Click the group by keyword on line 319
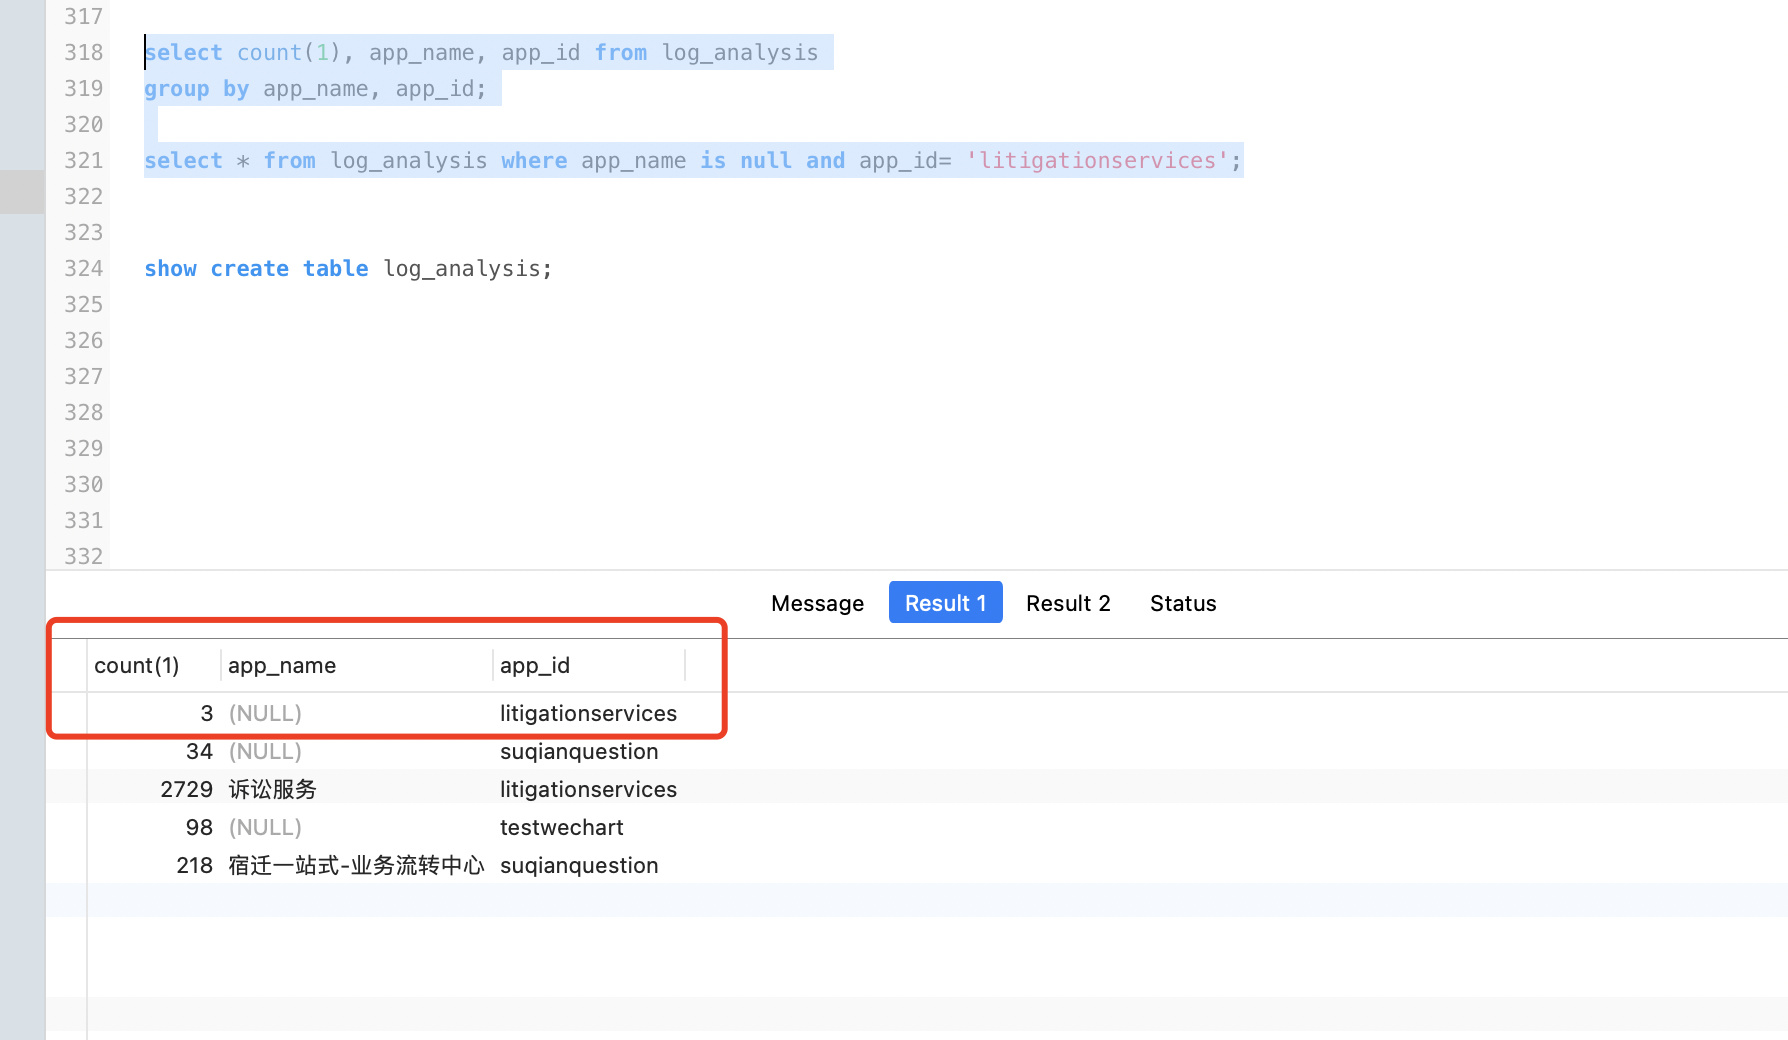This screenshot has height=1040, width=1788. pos(196,89)
